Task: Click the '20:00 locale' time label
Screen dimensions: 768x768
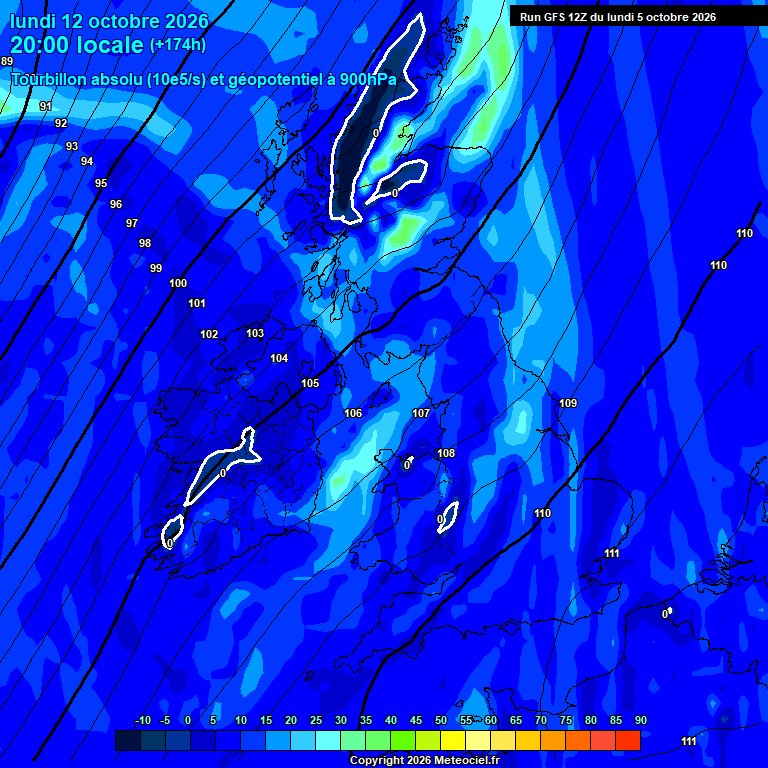Action: pyautogui.click(x=77, y=45)
